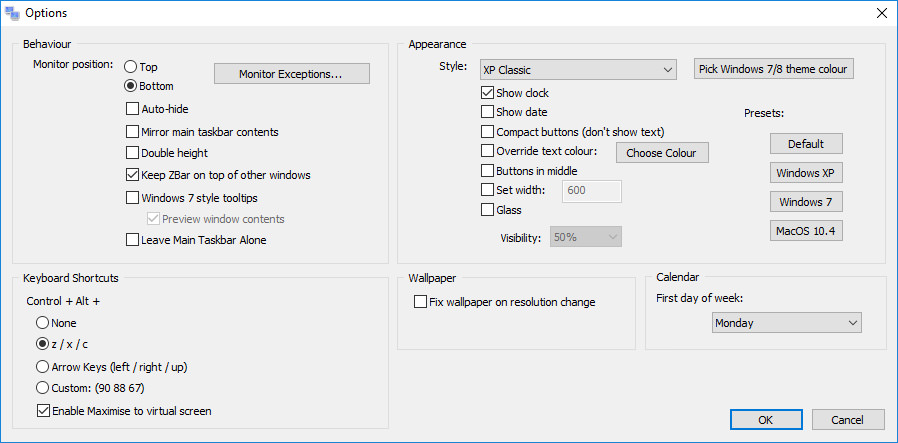Enable Double height option
898x443 pixels.
point(132,153)
